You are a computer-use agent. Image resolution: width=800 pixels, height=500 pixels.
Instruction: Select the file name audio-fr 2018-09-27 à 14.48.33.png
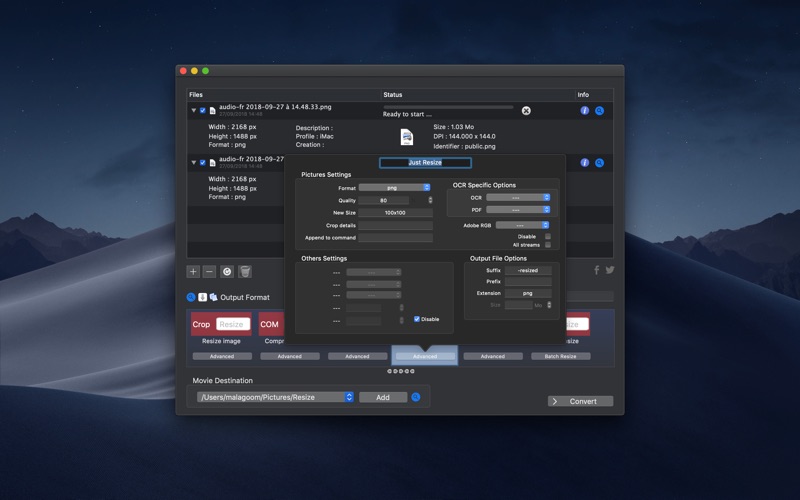(275, 107)
